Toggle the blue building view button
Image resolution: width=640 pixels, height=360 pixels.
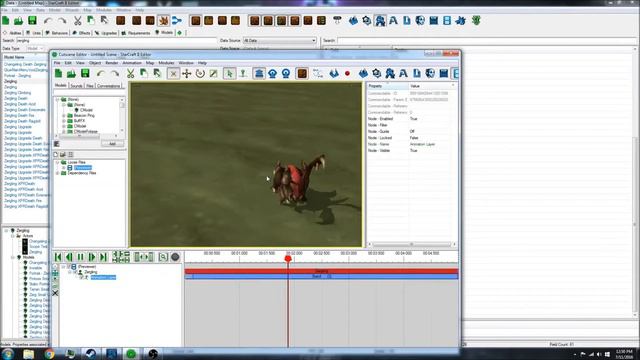(x=259, y=73)
